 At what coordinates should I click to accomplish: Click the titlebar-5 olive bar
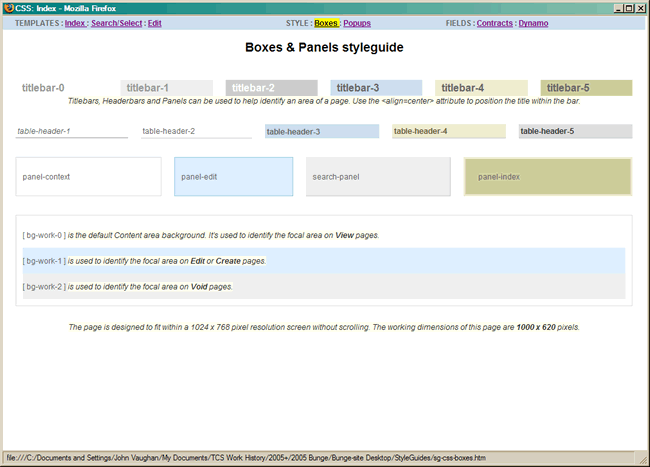(x=586, y=88)
